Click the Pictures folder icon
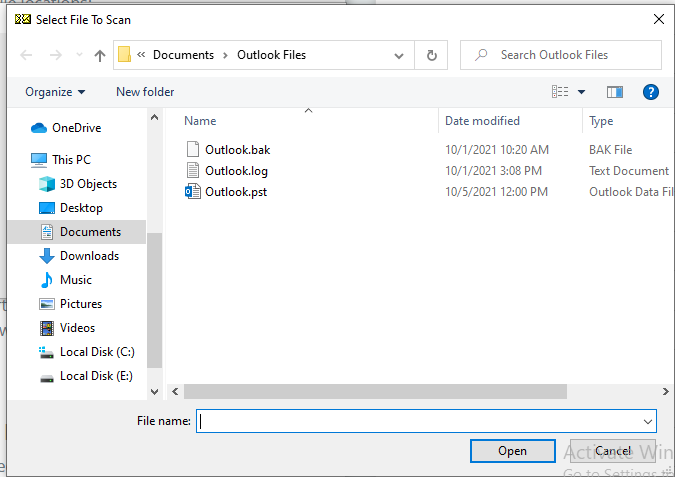The image size is (675, 477). pos(47,304)
